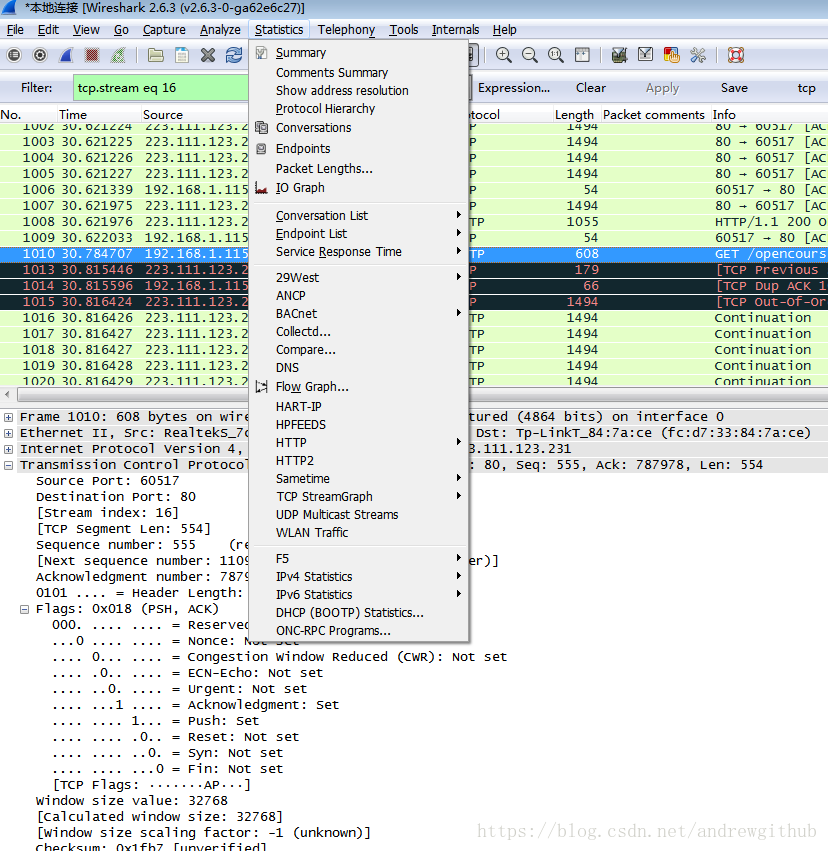
Task: Zoom in on packet text
Action: (504, 55)
